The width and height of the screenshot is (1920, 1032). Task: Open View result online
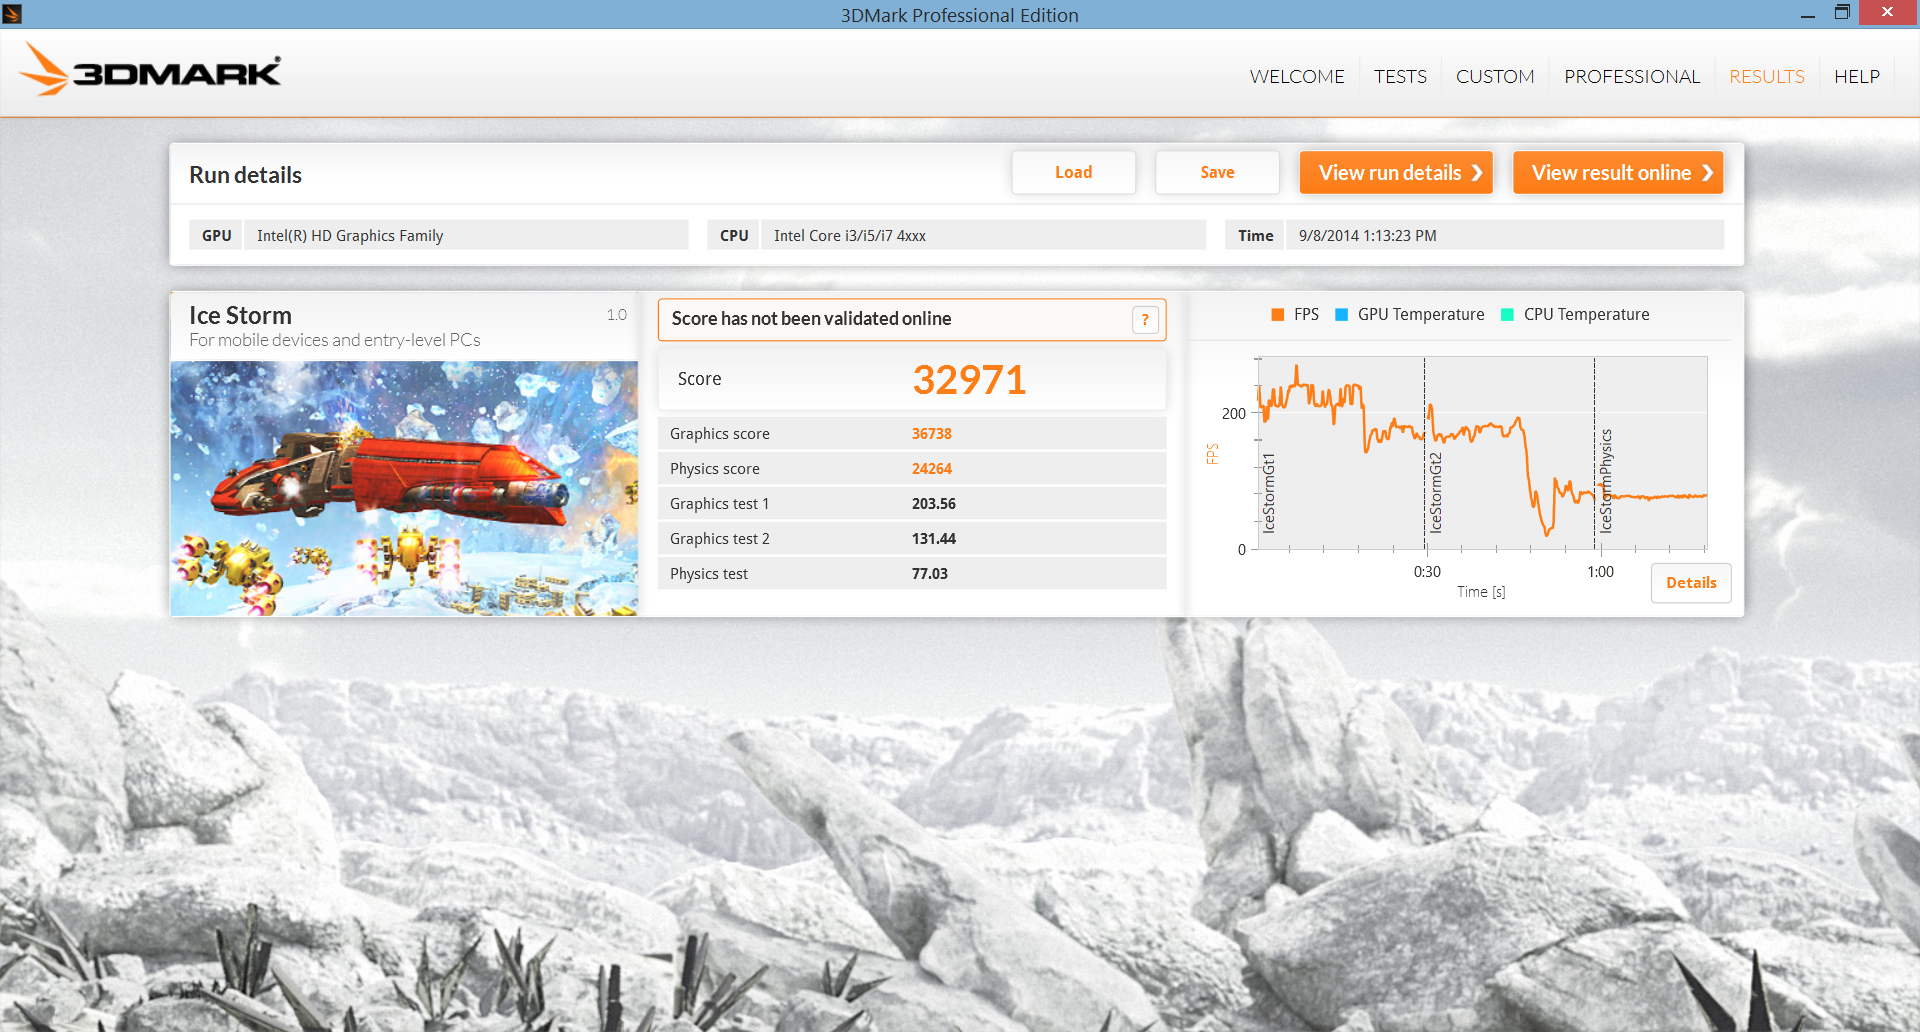pos(1618,172)
